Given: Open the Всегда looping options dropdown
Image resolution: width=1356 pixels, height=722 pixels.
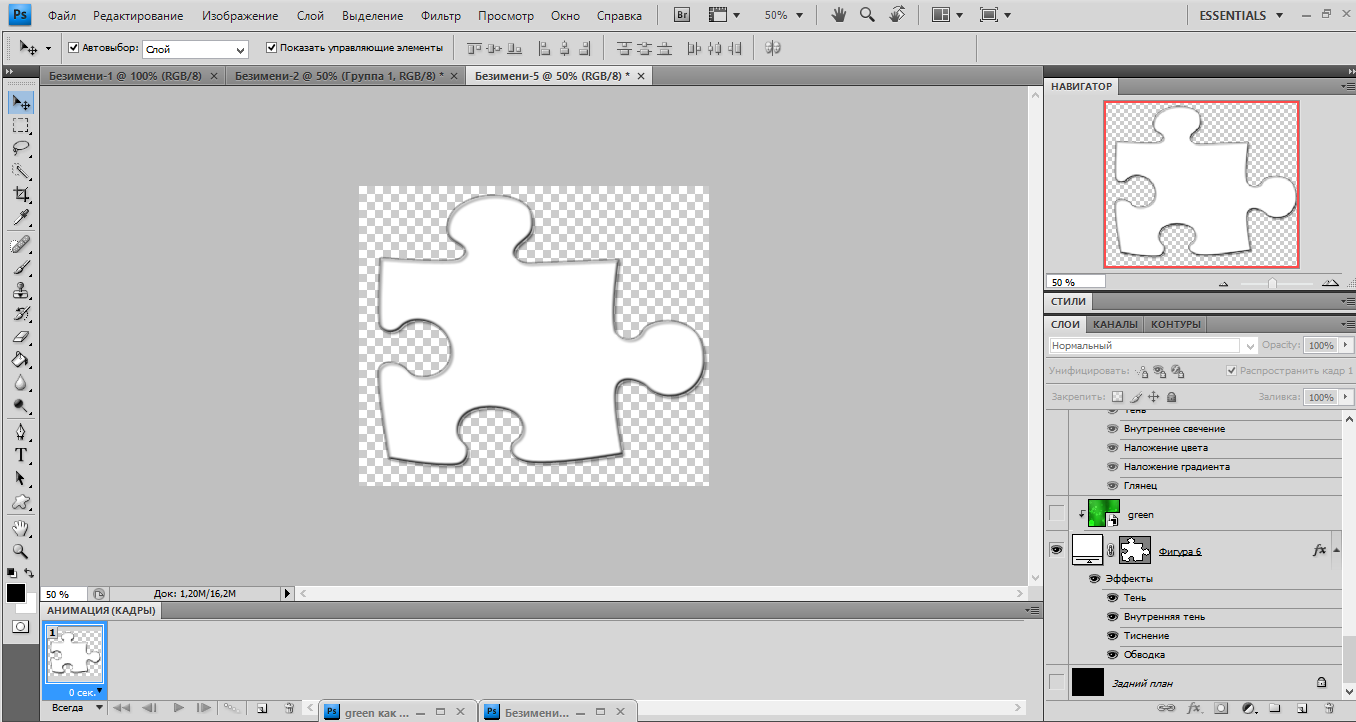Looking at the screenshot, I should point(77,708).
